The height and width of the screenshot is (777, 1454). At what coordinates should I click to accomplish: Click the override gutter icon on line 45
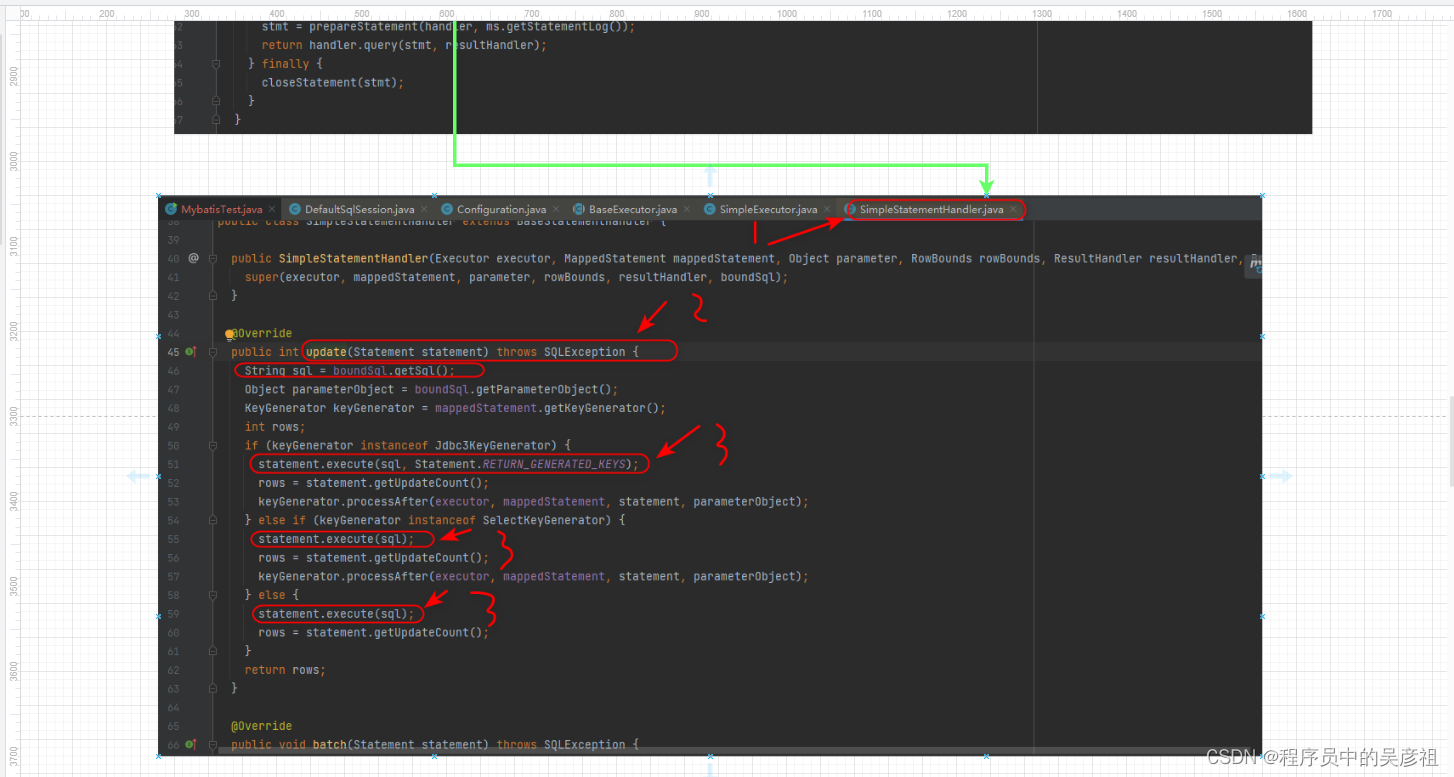(x=191, y=352)
